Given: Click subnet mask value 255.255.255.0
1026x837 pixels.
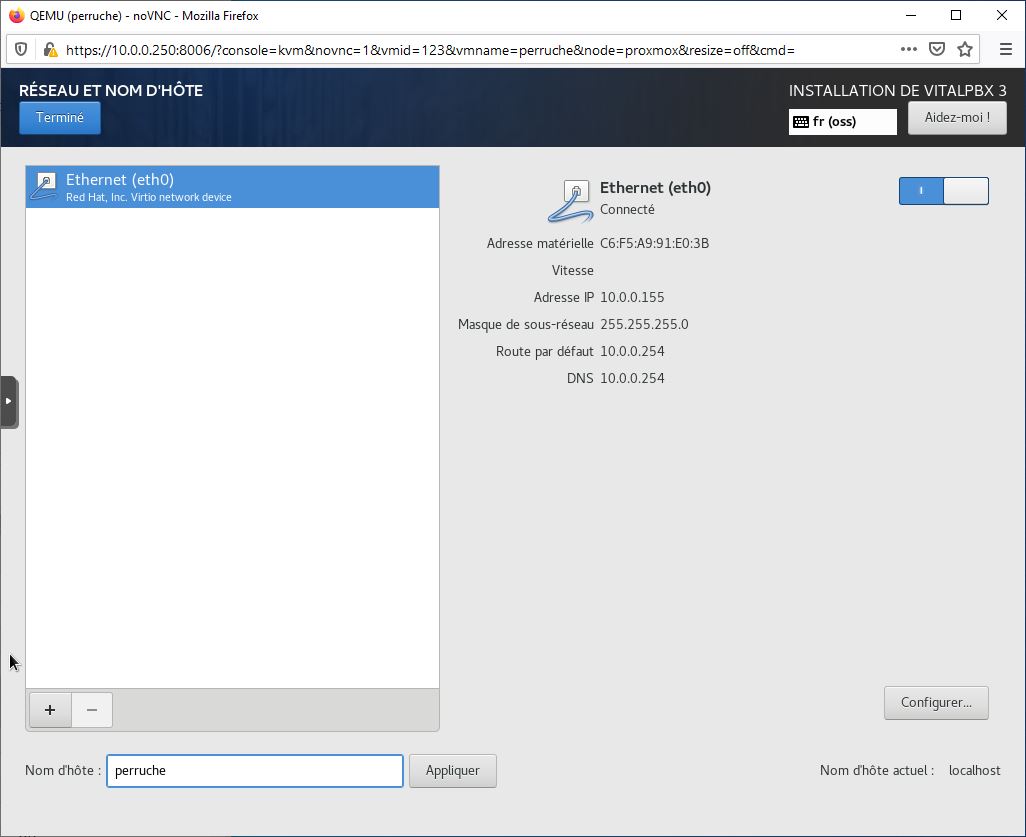Looking at the screenshot, I should click(644, 325).
